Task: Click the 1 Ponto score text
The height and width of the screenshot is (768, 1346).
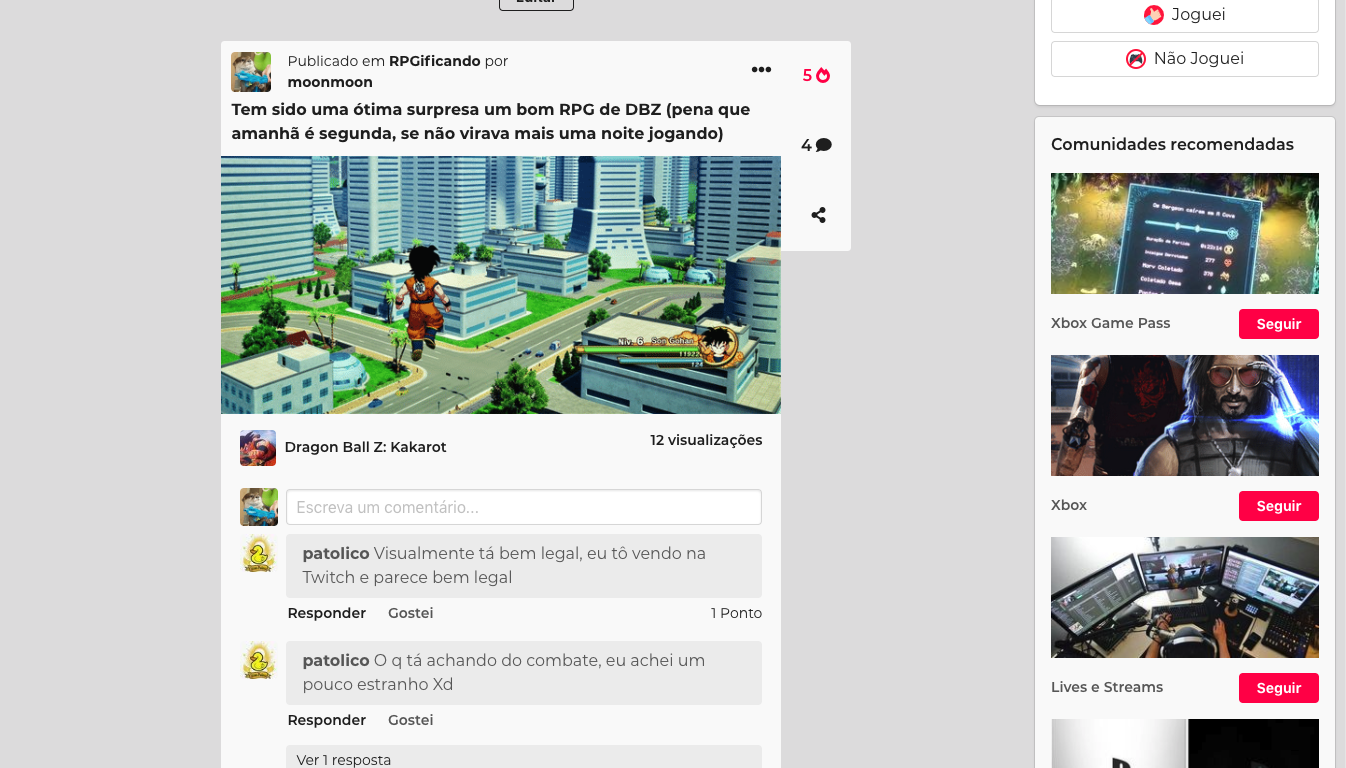Action: [736, 613]
